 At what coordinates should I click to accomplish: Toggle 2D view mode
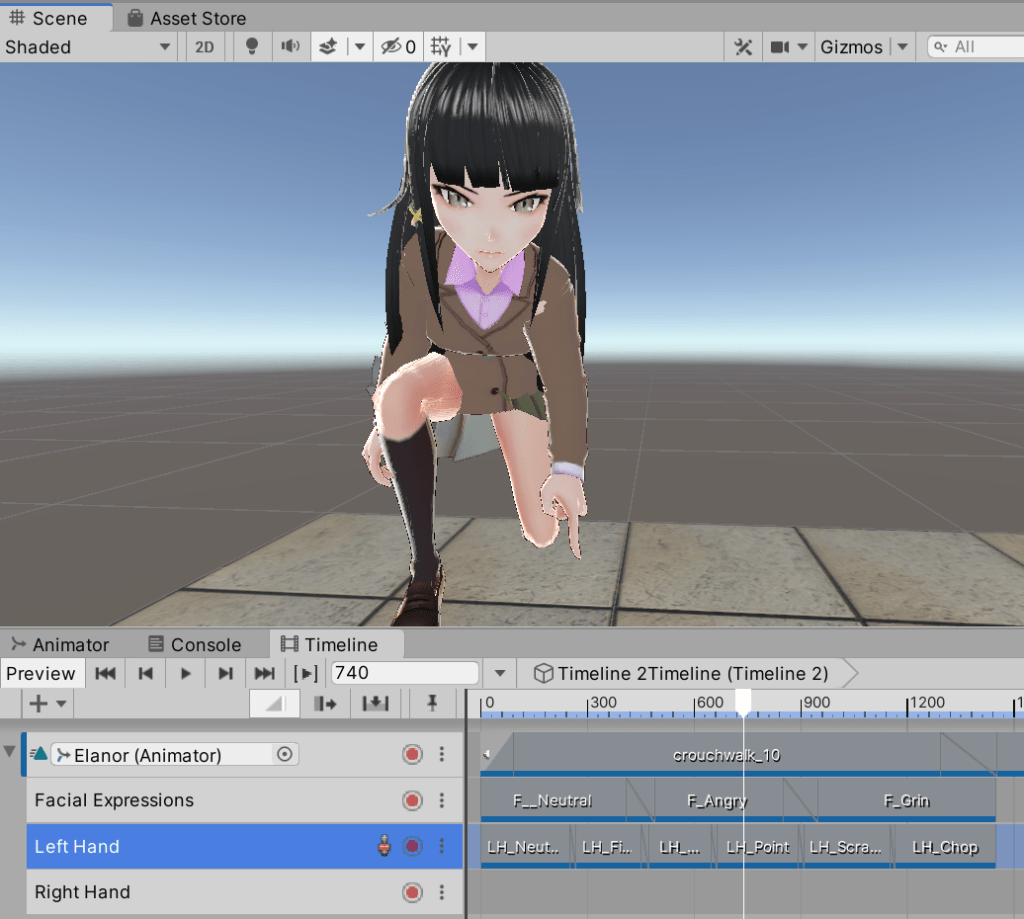pyautogui.click(x=204, y=47)
